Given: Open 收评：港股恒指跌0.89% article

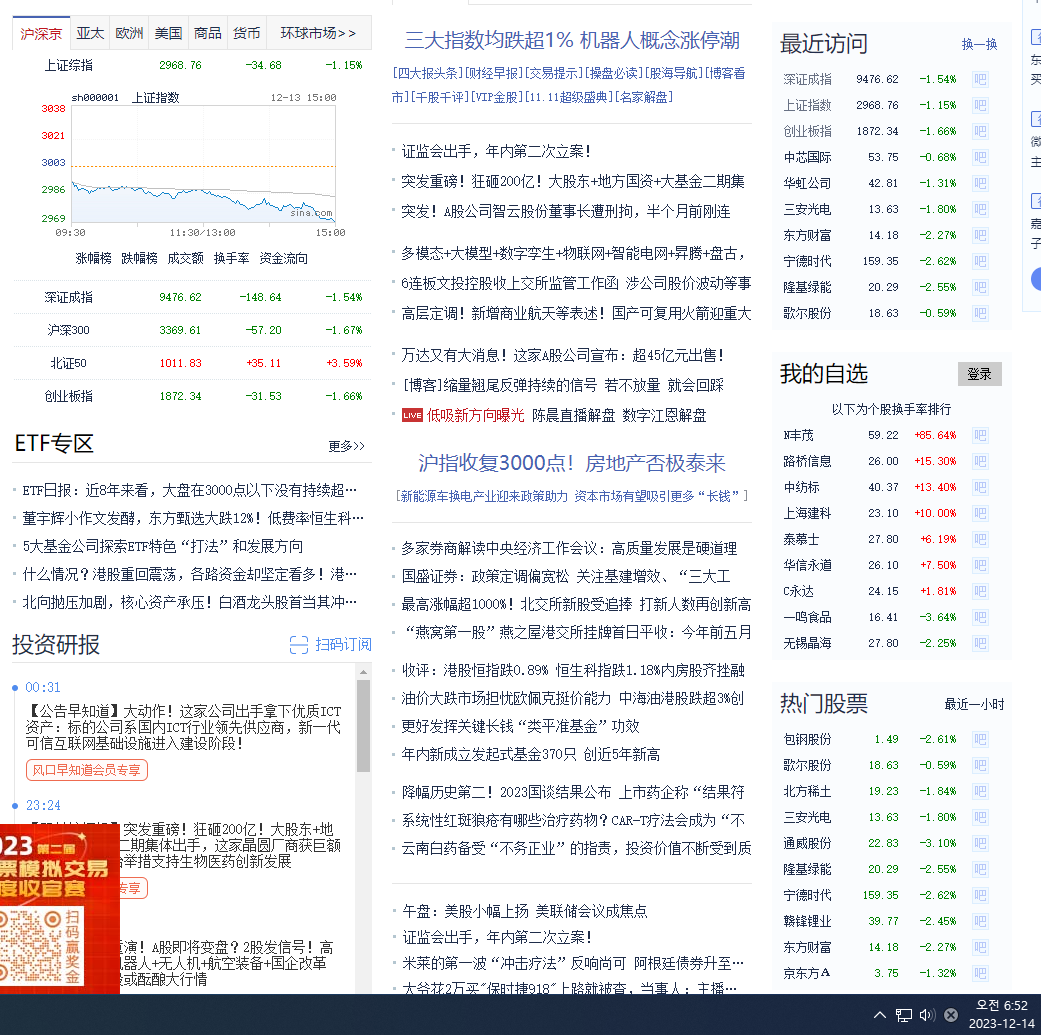Looking at the screenshot, I should [573, 671].
